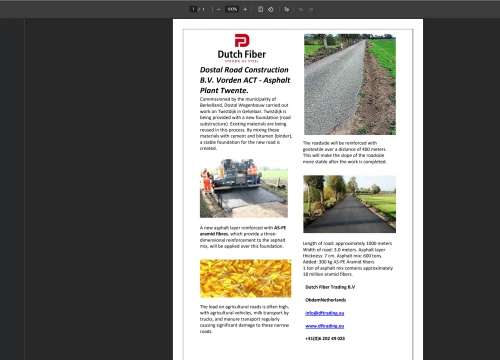Click the page number input field
This screenshot has width=500, height=360.
click(x=193, y=9)
